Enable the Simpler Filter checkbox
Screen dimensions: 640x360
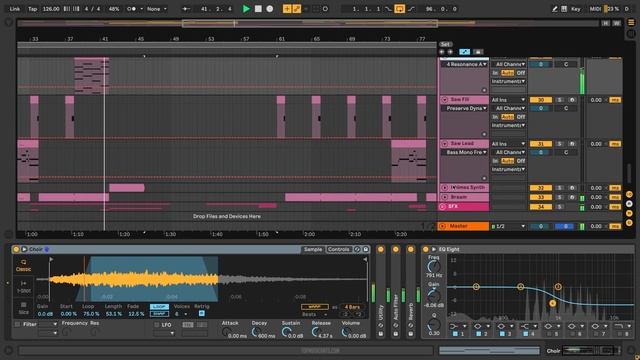tap(17, 324)
